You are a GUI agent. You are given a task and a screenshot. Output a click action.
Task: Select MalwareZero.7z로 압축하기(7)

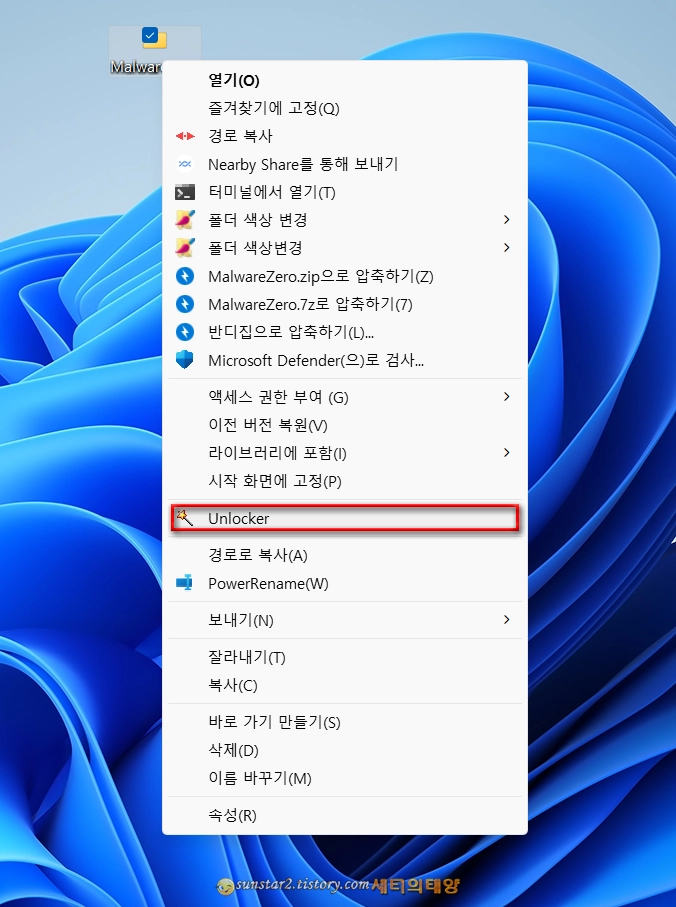(x=345, y=304)
